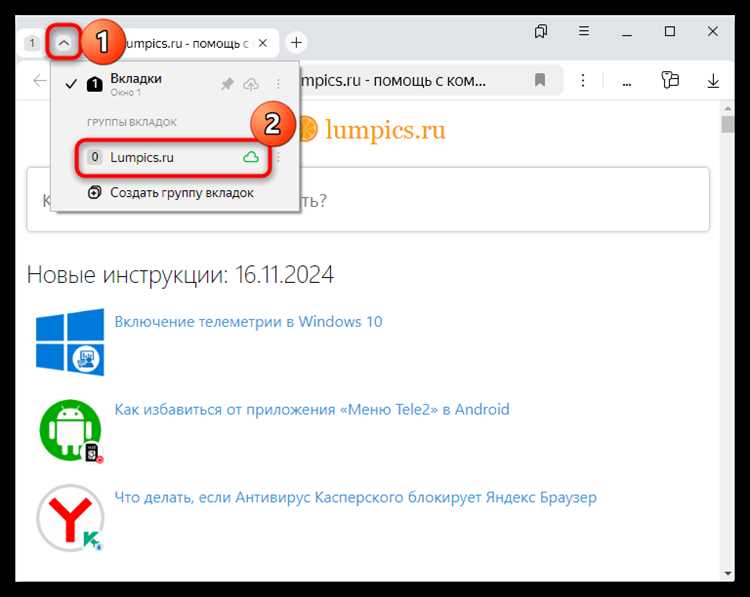Open more options for Lumpics.ru group
This screenshot has width=750, height=597.
[x=278, y=157]
